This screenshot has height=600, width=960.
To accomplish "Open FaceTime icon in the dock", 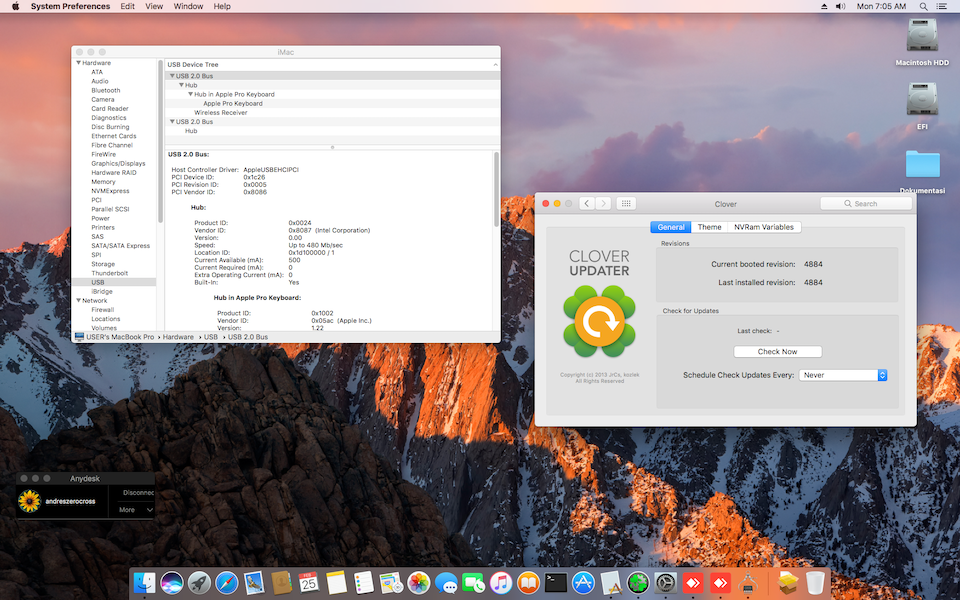I will [473, 583].
